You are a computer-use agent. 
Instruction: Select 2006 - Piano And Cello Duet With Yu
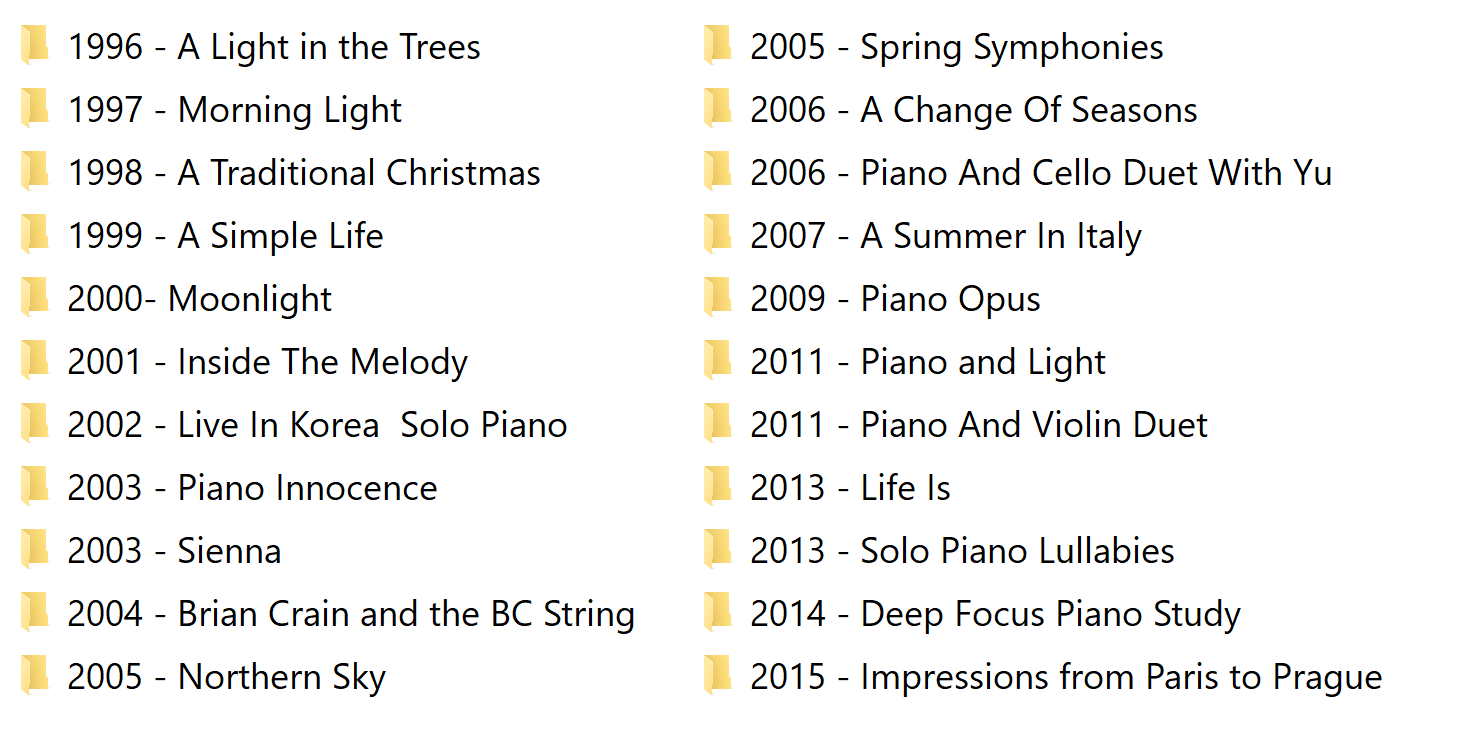click(x=1041, y=173)
